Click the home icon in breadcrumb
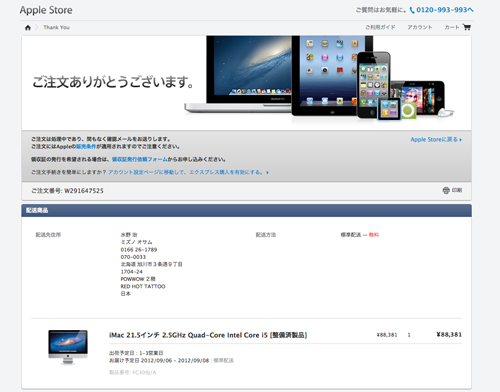500x392 pixels. click(28, 28)
